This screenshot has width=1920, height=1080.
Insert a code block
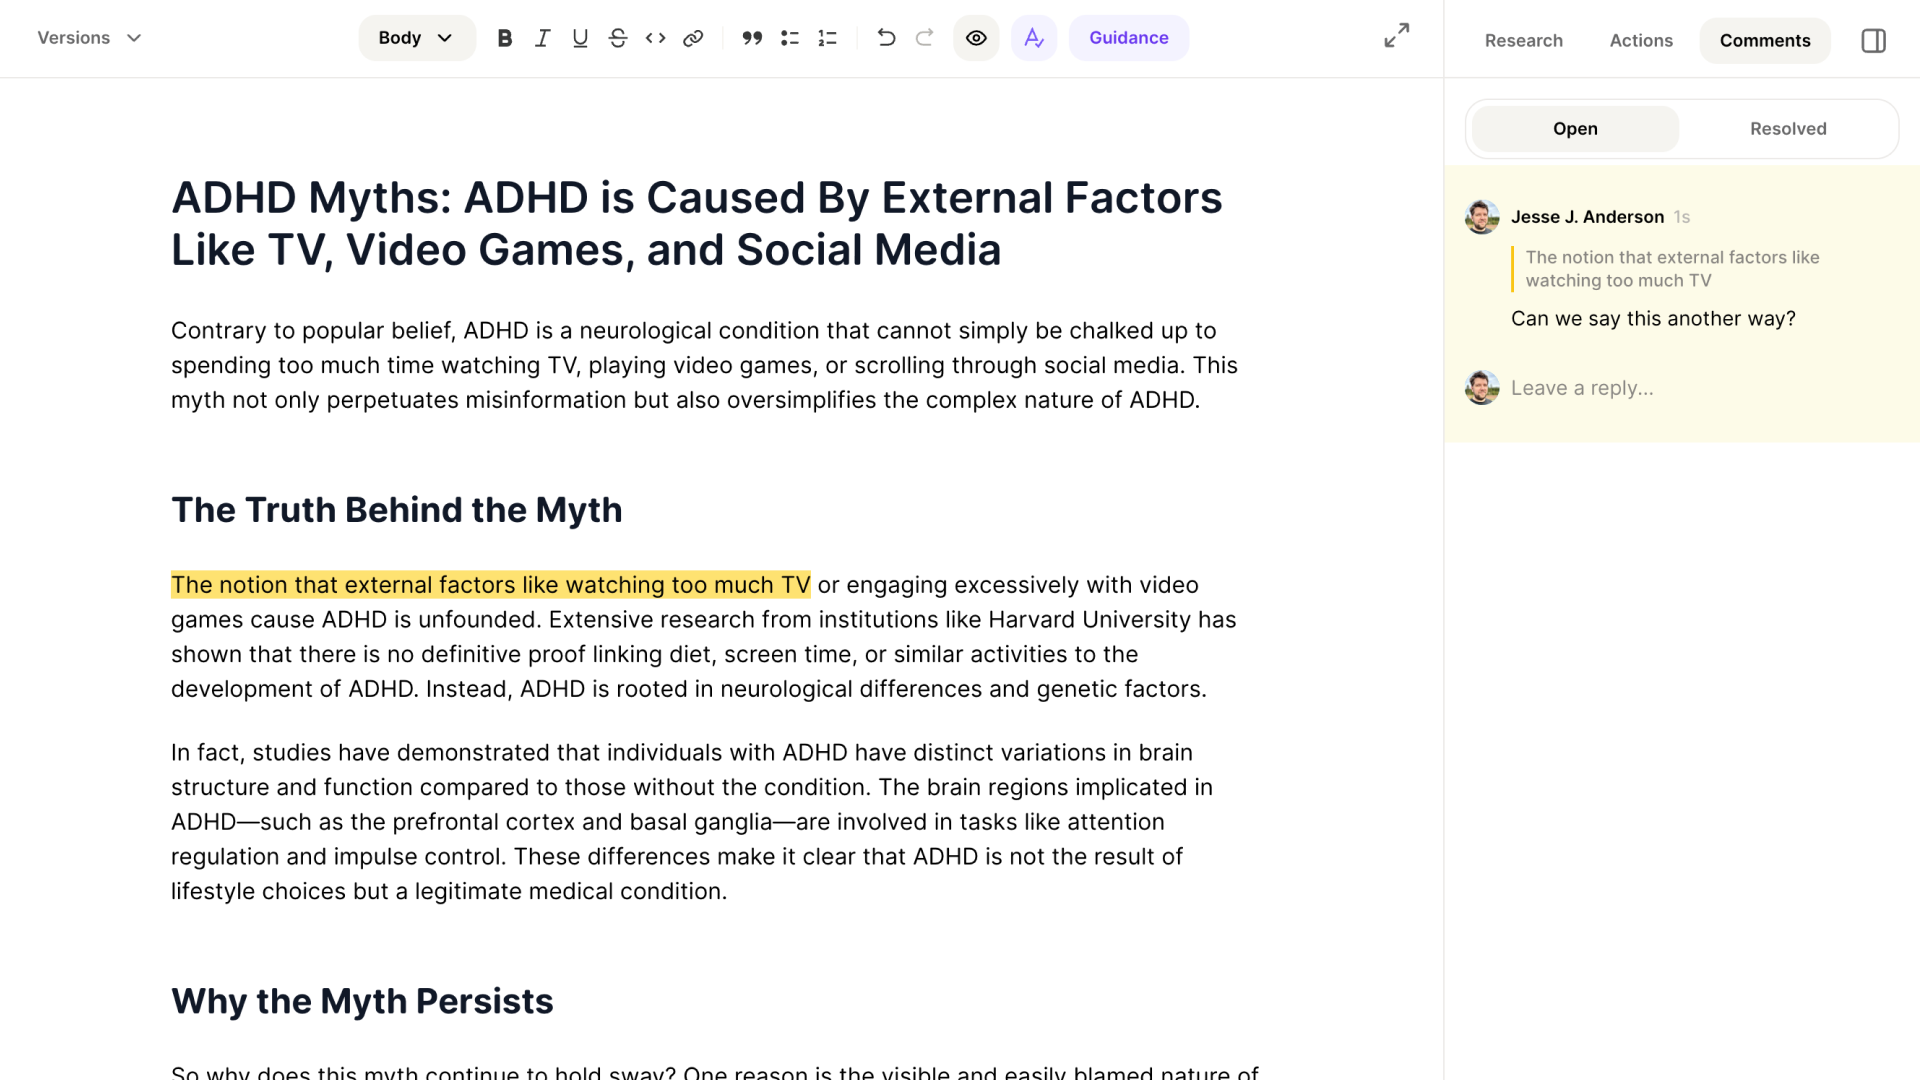pyautogui.click(x=656, y=38)
